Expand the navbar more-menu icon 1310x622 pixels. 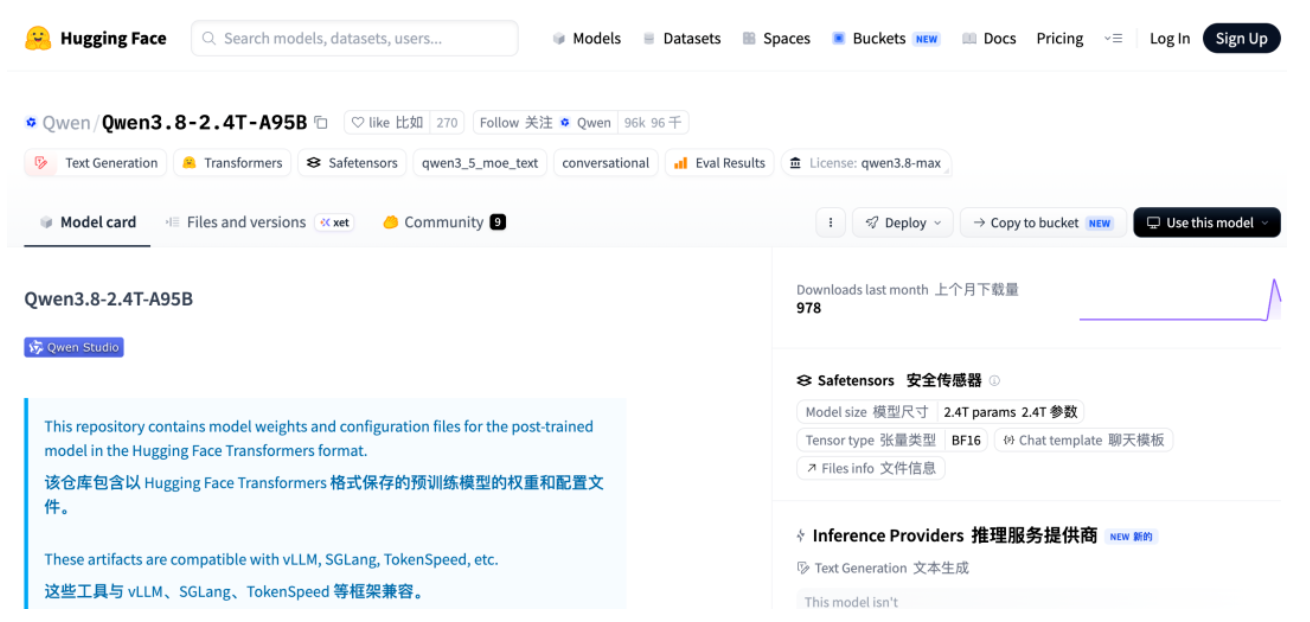point(1113,38)
